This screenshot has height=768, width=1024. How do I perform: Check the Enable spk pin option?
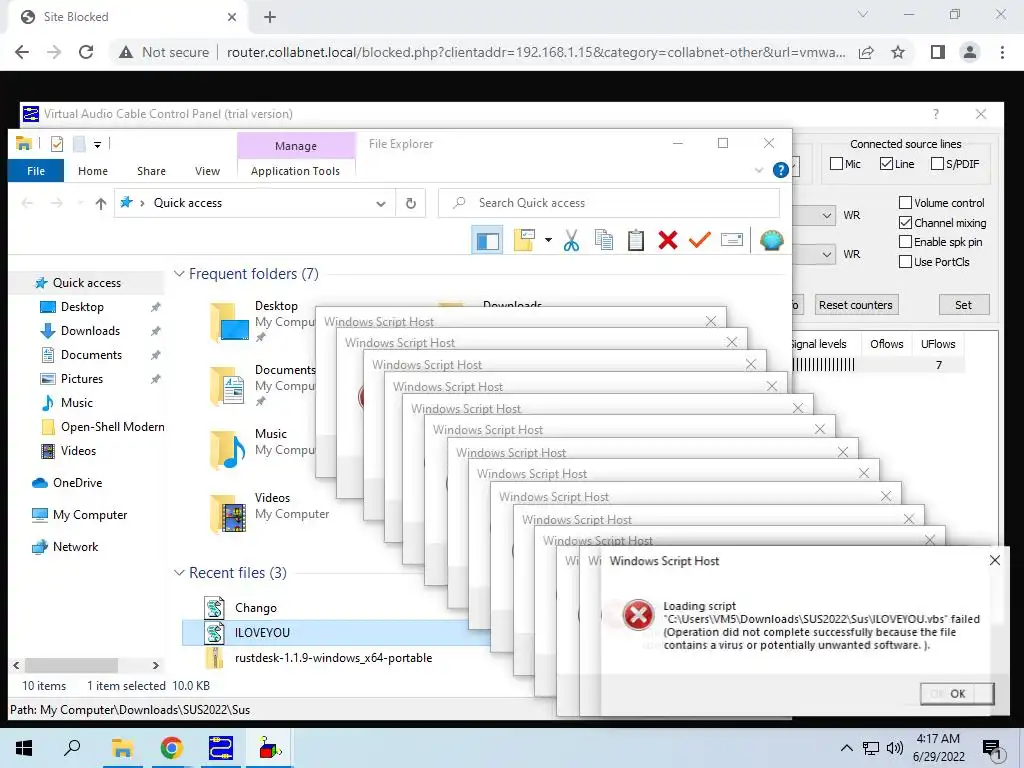[905, 242]
